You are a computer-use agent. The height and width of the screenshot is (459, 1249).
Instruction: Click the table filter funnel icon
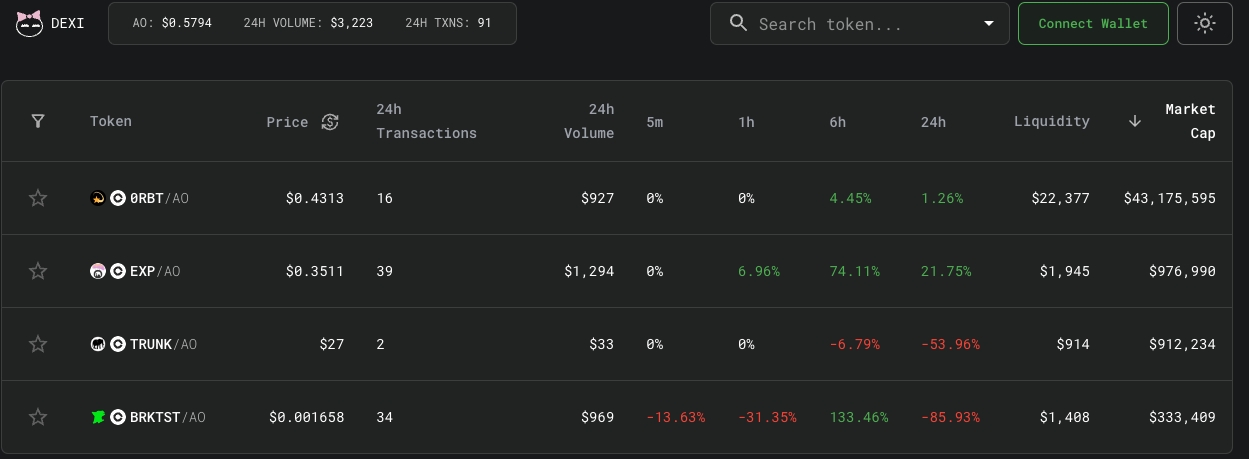click(38, 121)
